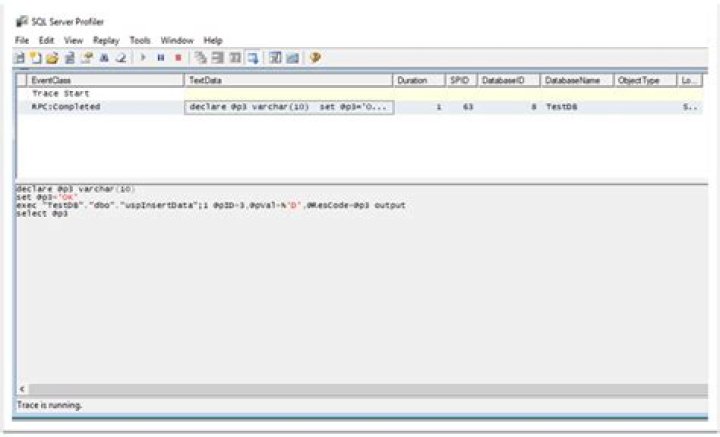
Task: Click the truncated Lo... column header
Action: coord(689,80)
